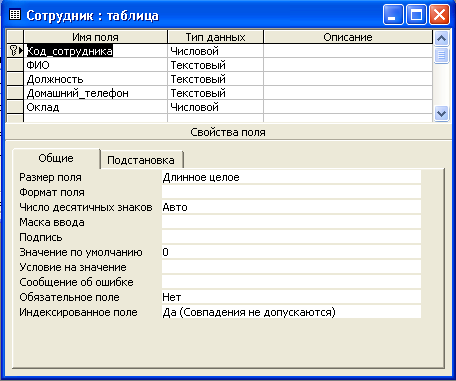Switch to the Подстановка tab
Screen dimensions: 456x381
[141, 160]
